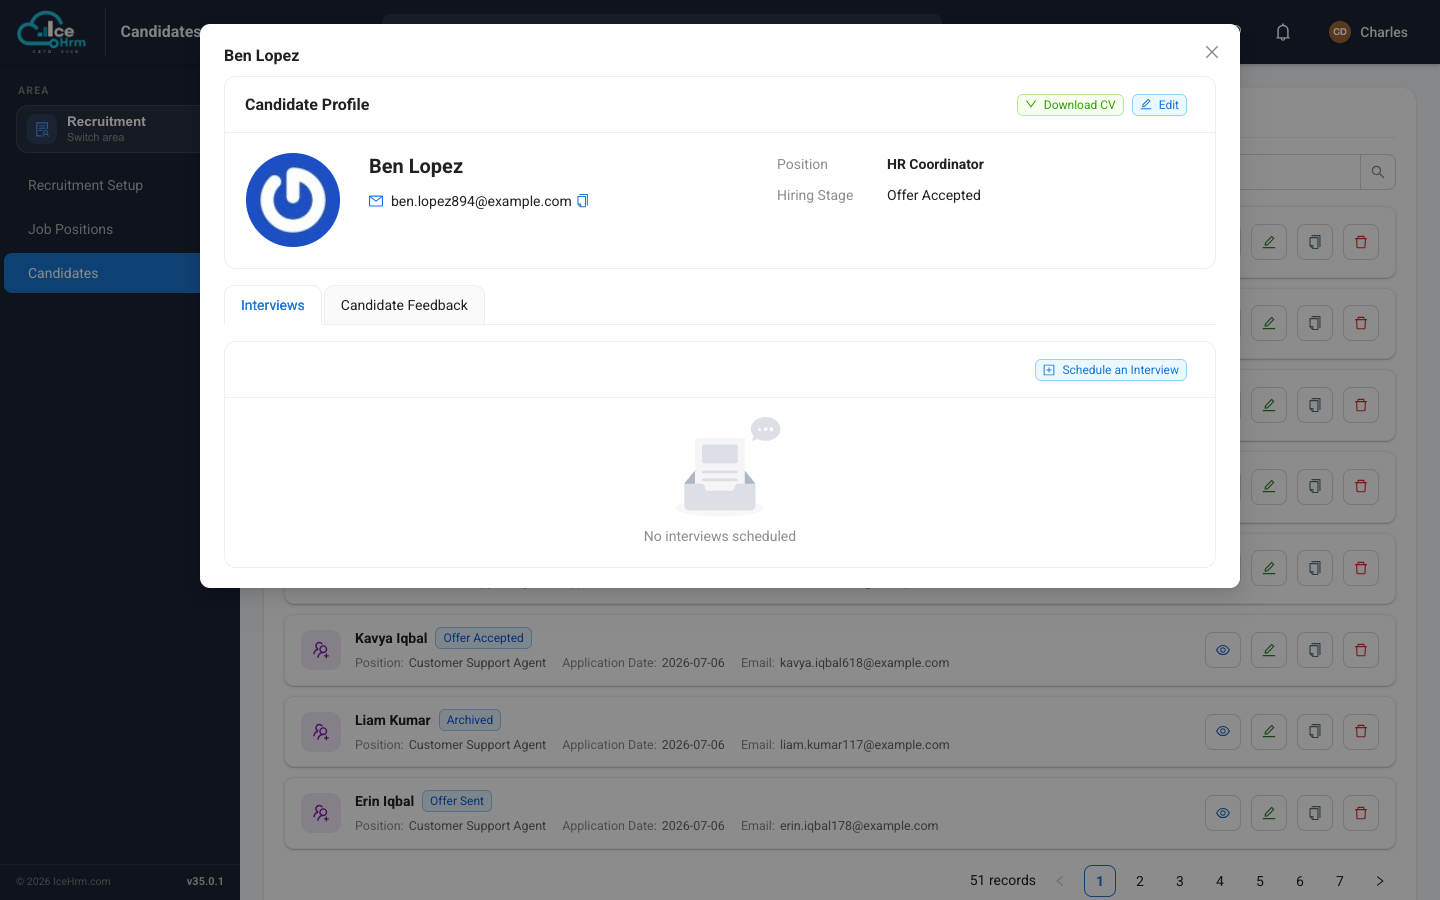This screenshot has height=900, width=1440.
Task: Click the Erin Iqbal name
Action: pos(384,801)
